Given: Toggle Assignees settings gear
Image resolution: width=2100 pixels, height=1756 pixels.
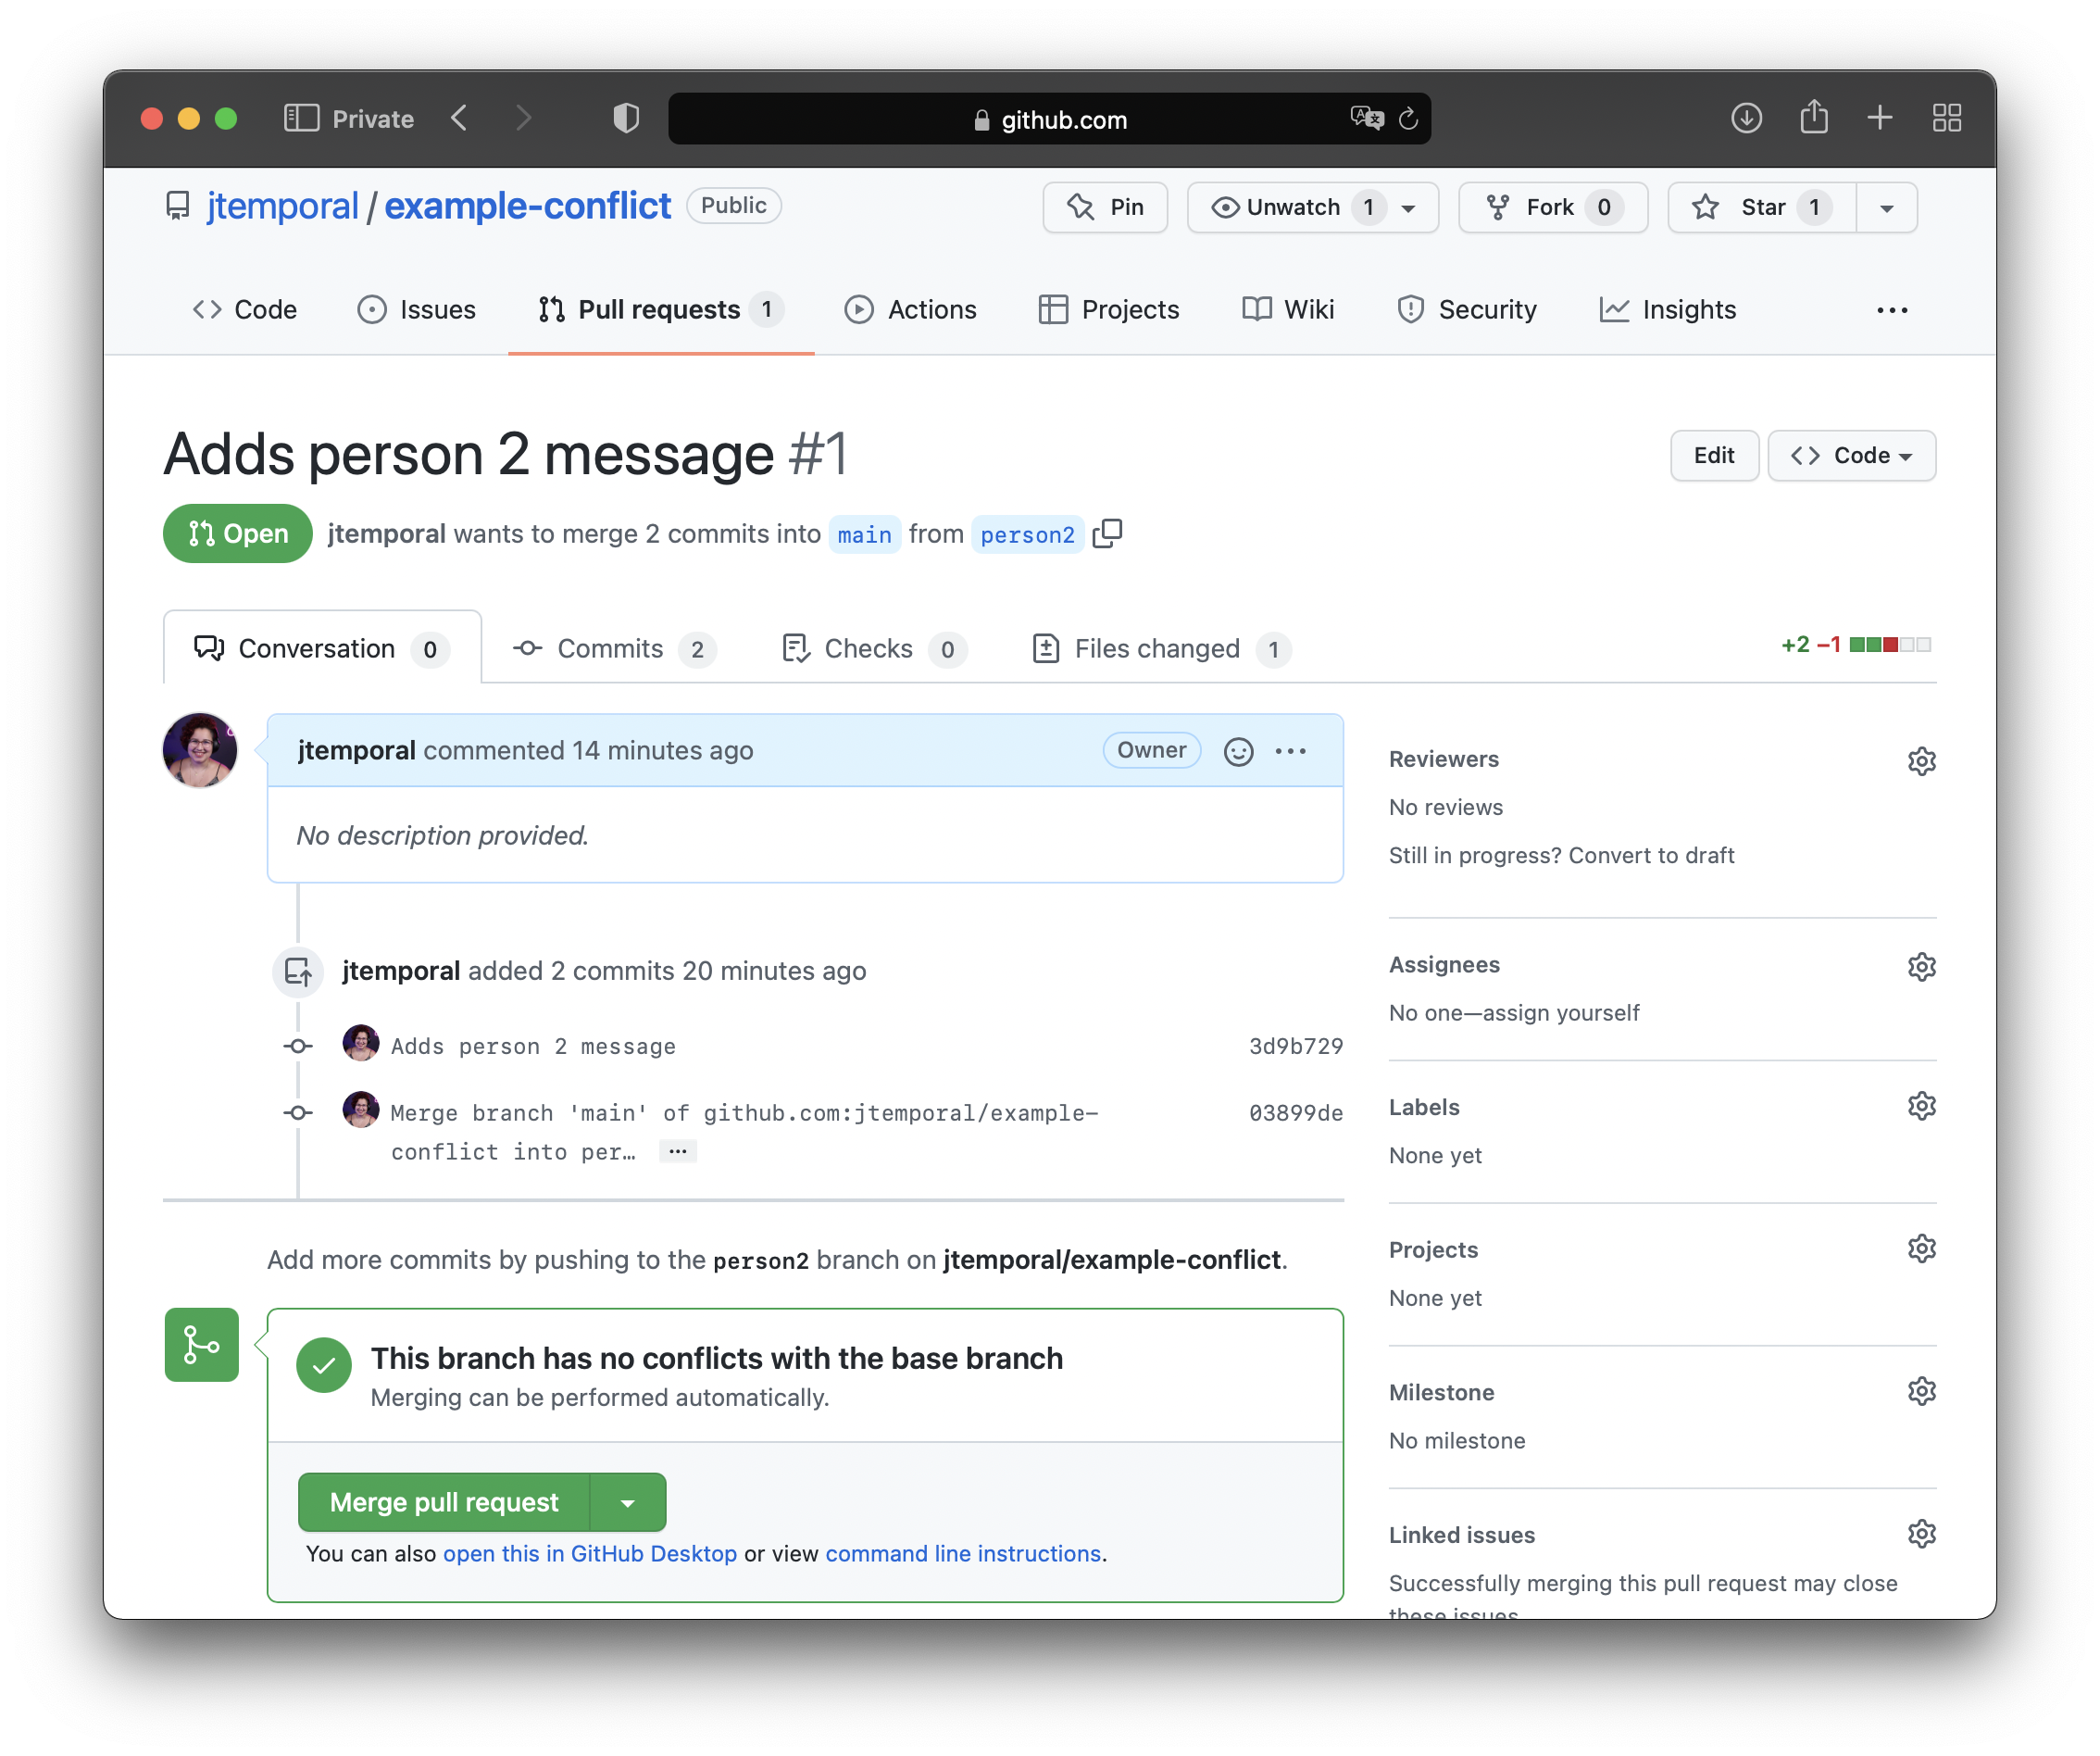Looking at the screenshot, I should (1920, 964).
